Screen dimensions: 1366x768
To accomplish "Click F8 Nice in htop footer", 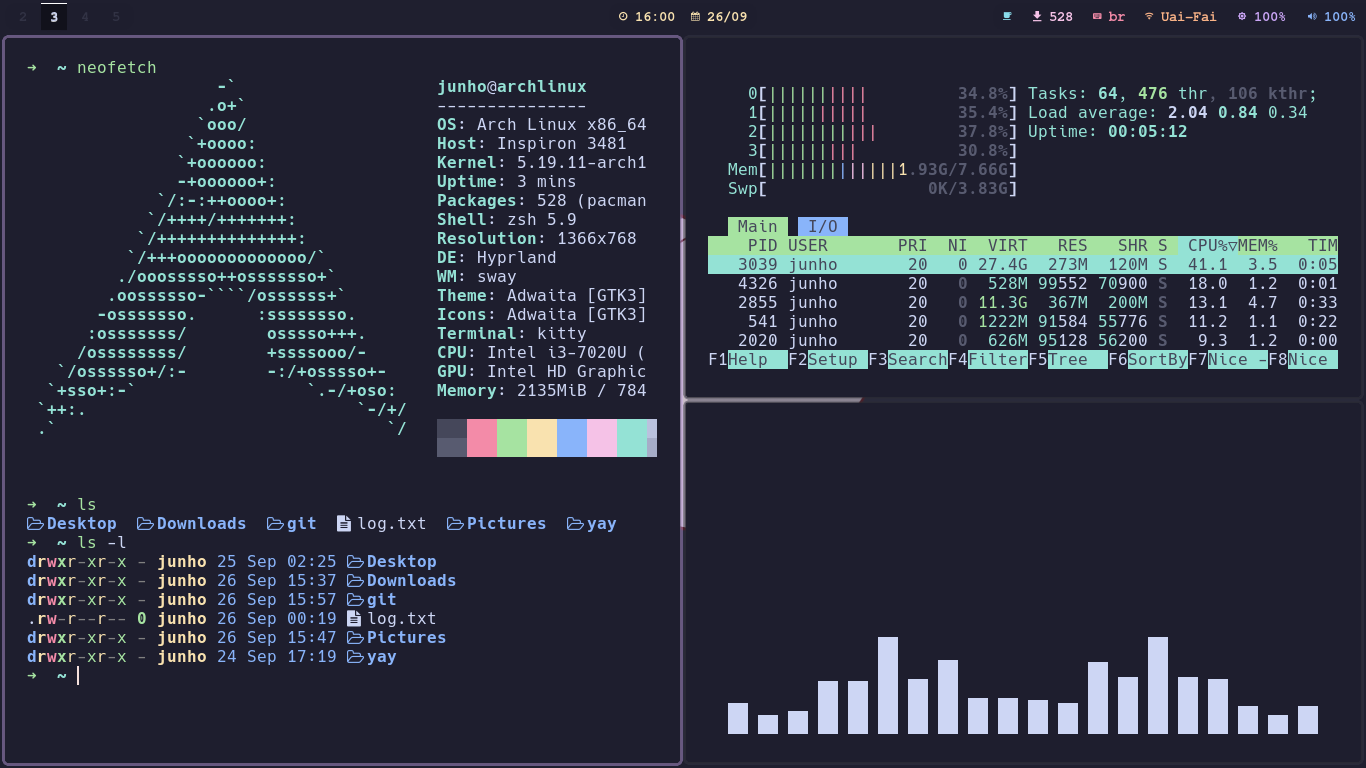I will coord(1303,359).
